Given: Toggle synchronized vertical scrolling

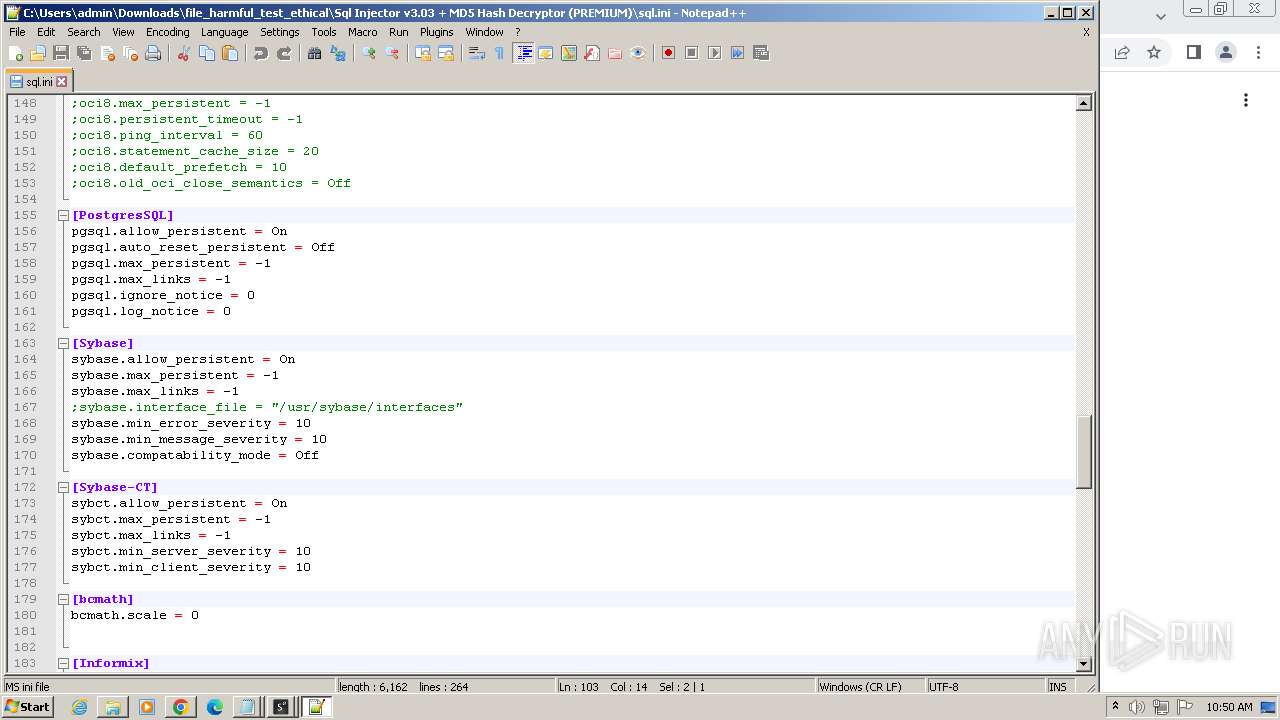Looking at the screenshot, I should pos(423,53).
